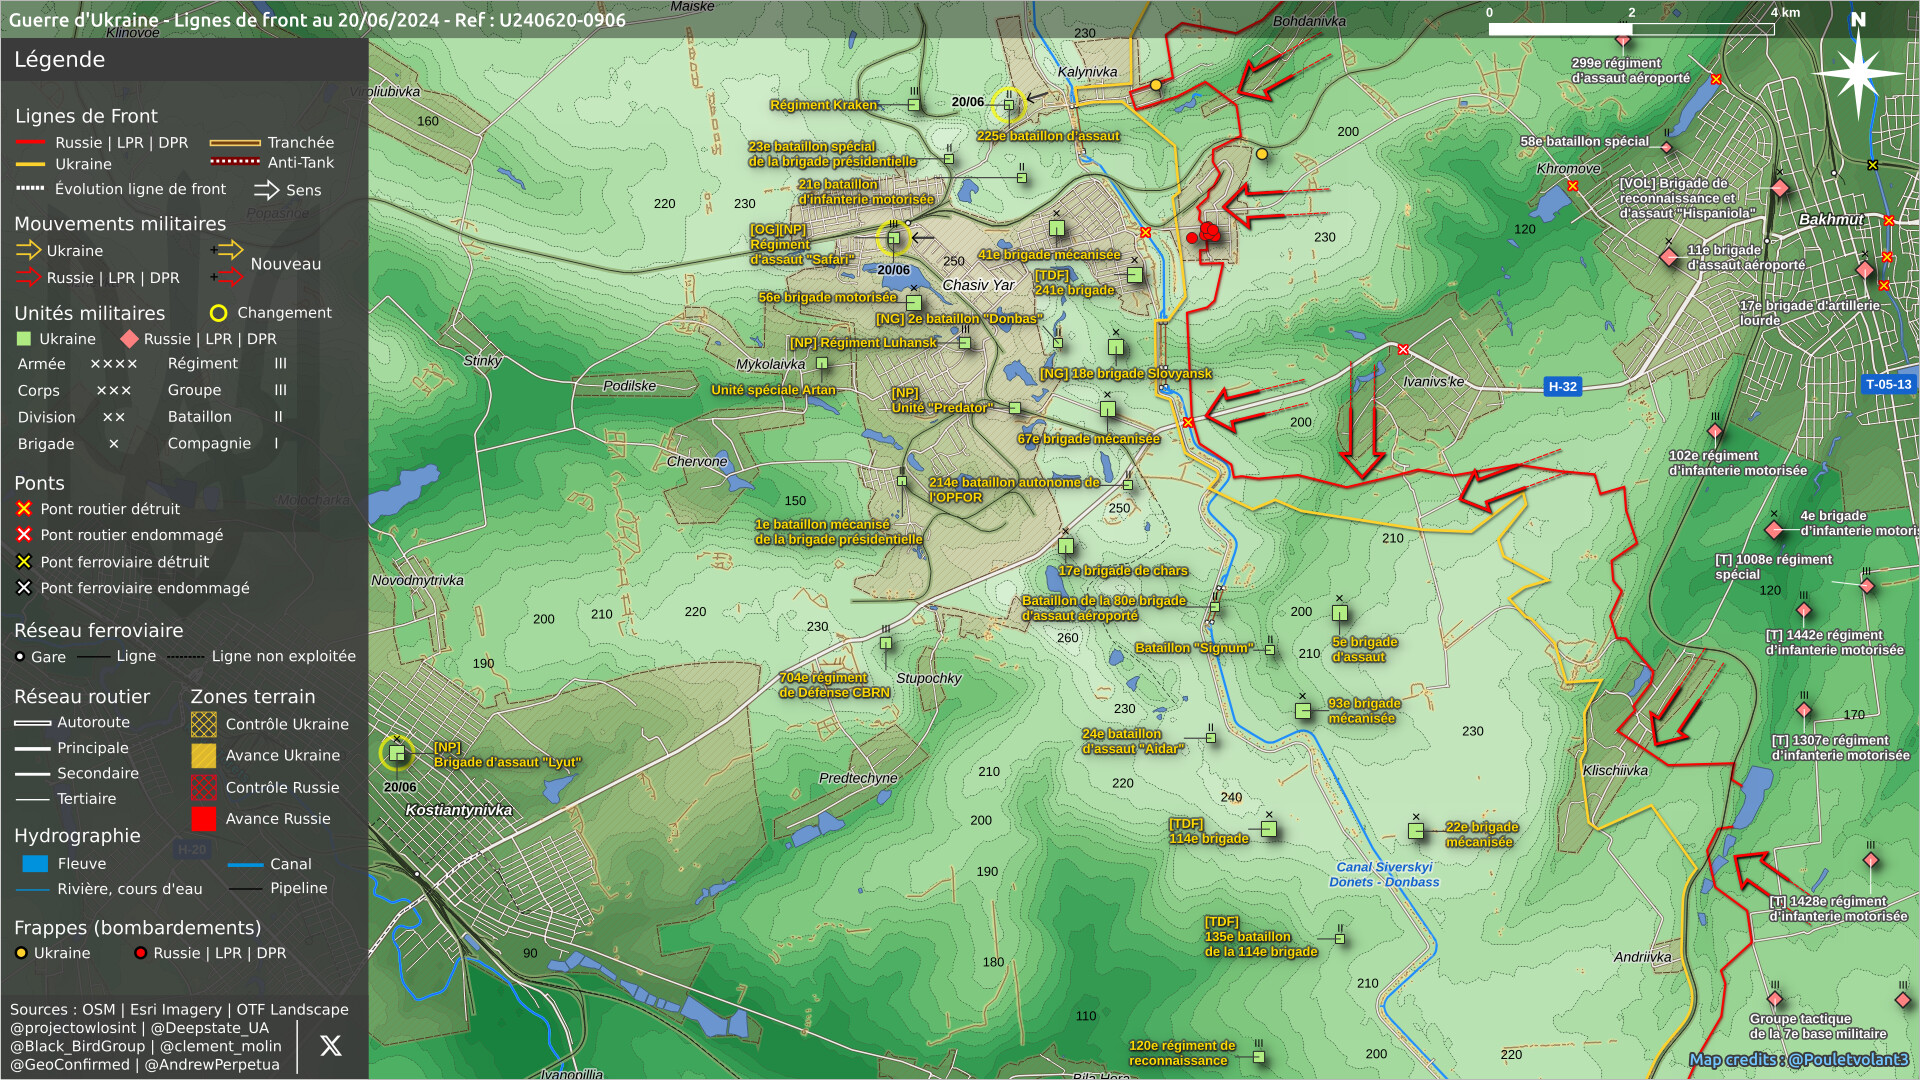
Task: Click the kilometer scale bar
Action: click(1631, 29)
